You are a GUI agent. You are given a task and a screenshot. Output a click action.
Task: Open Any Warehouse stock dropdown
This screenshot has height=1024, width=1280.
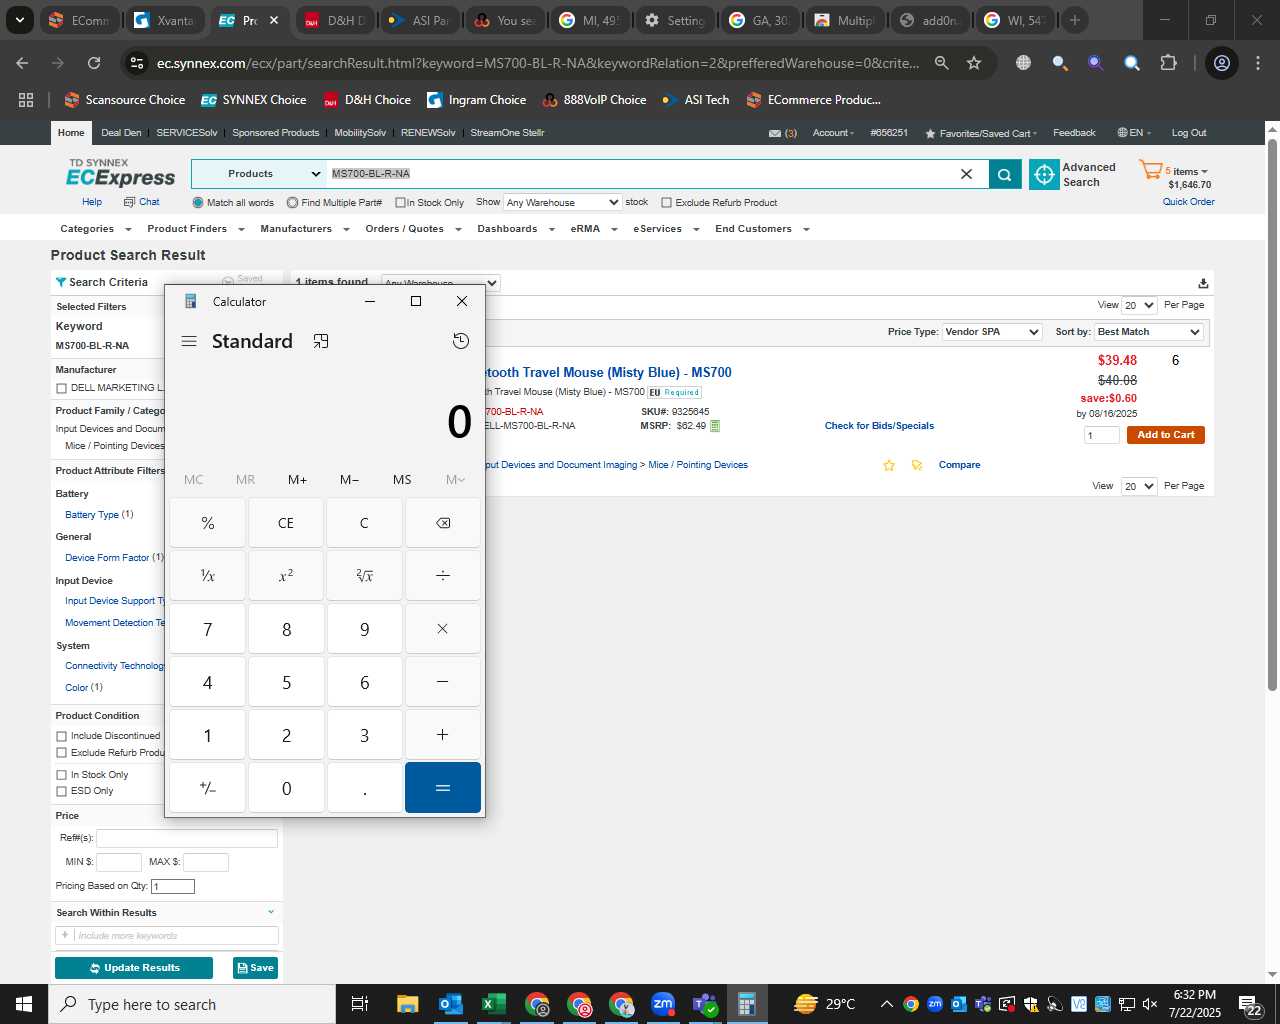click(562, 202)
